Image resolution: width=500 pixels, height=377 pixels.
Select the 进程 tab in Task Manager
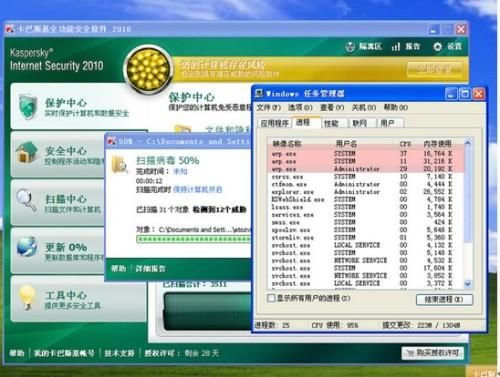(x=306, y=122)
